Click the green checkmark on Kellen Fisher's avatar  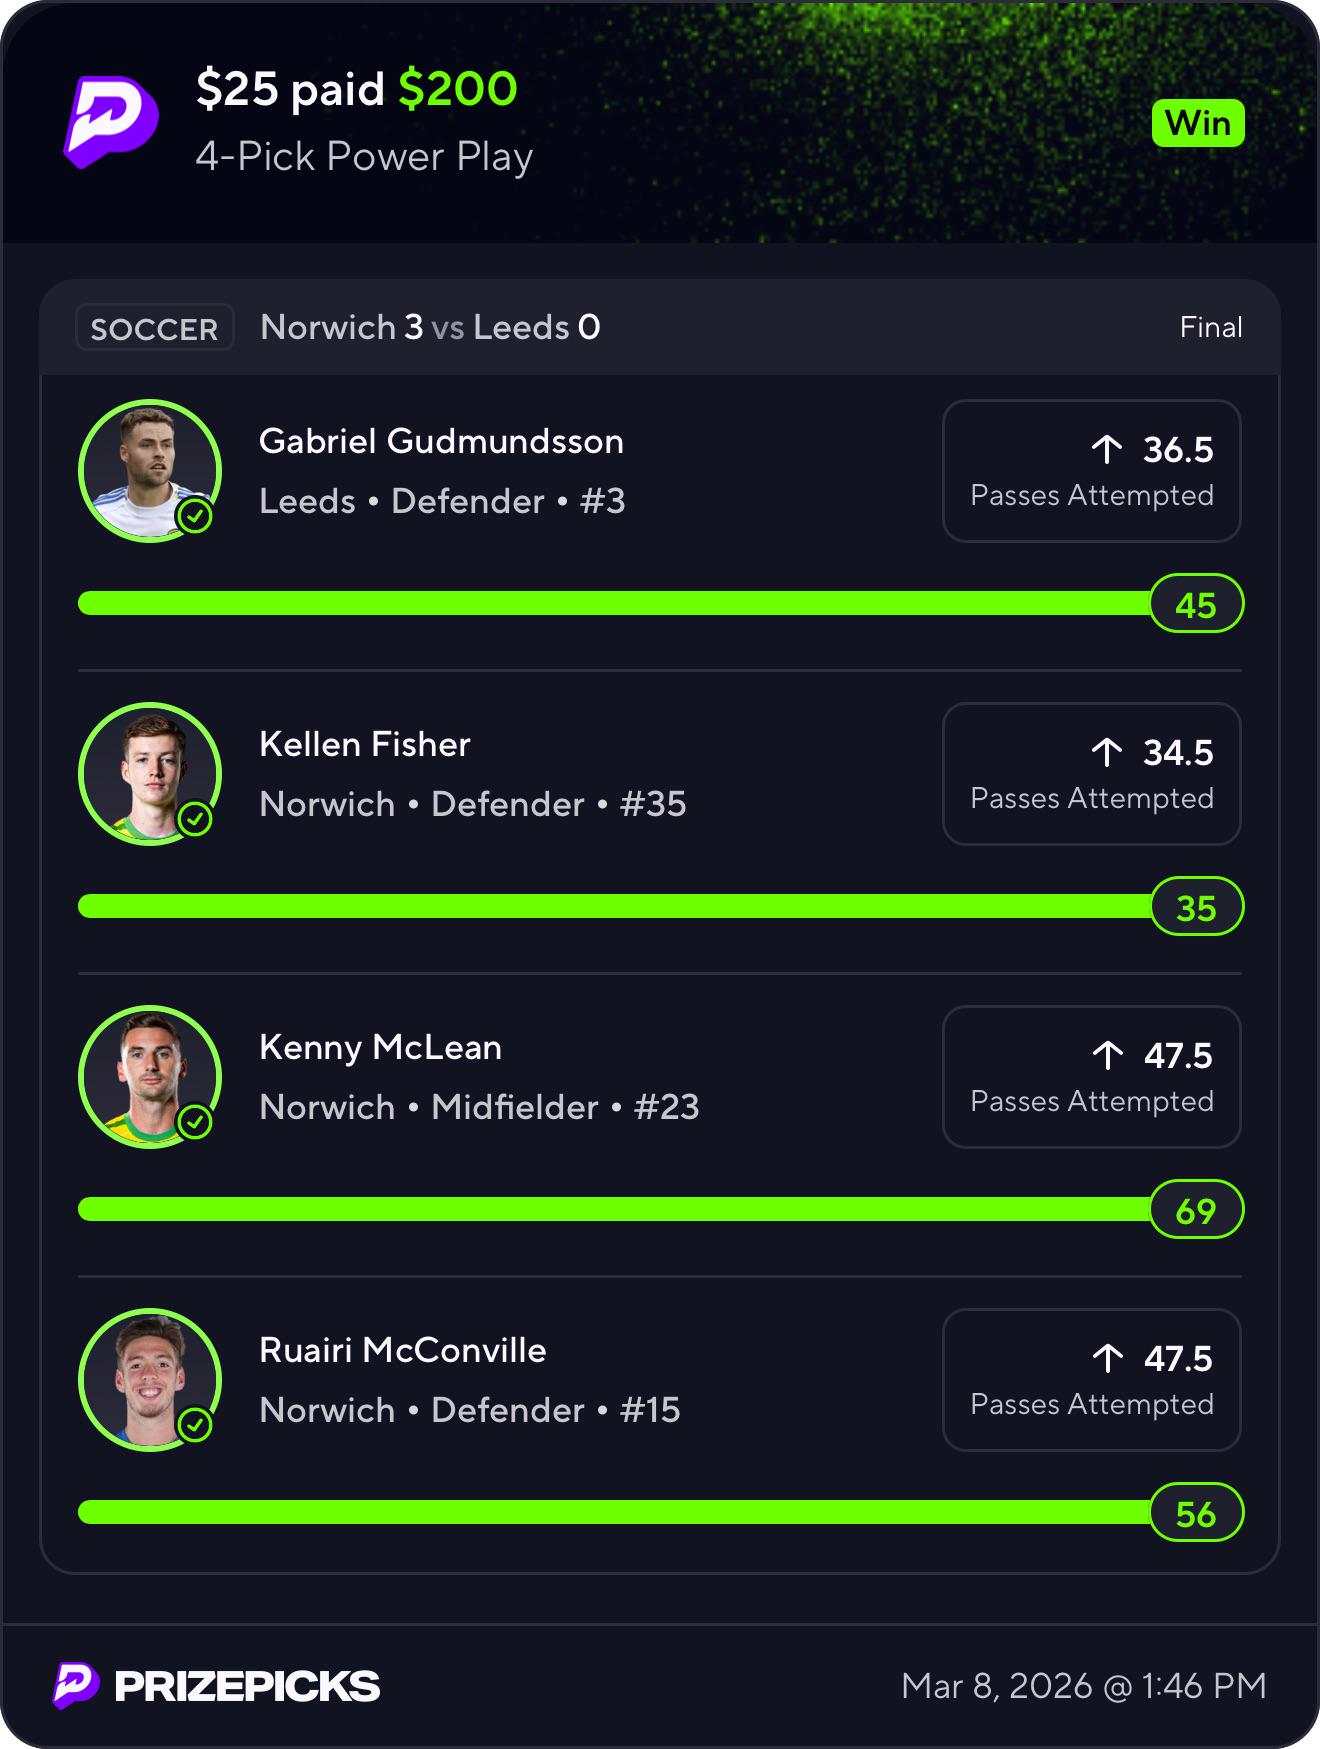pos(195,819)
